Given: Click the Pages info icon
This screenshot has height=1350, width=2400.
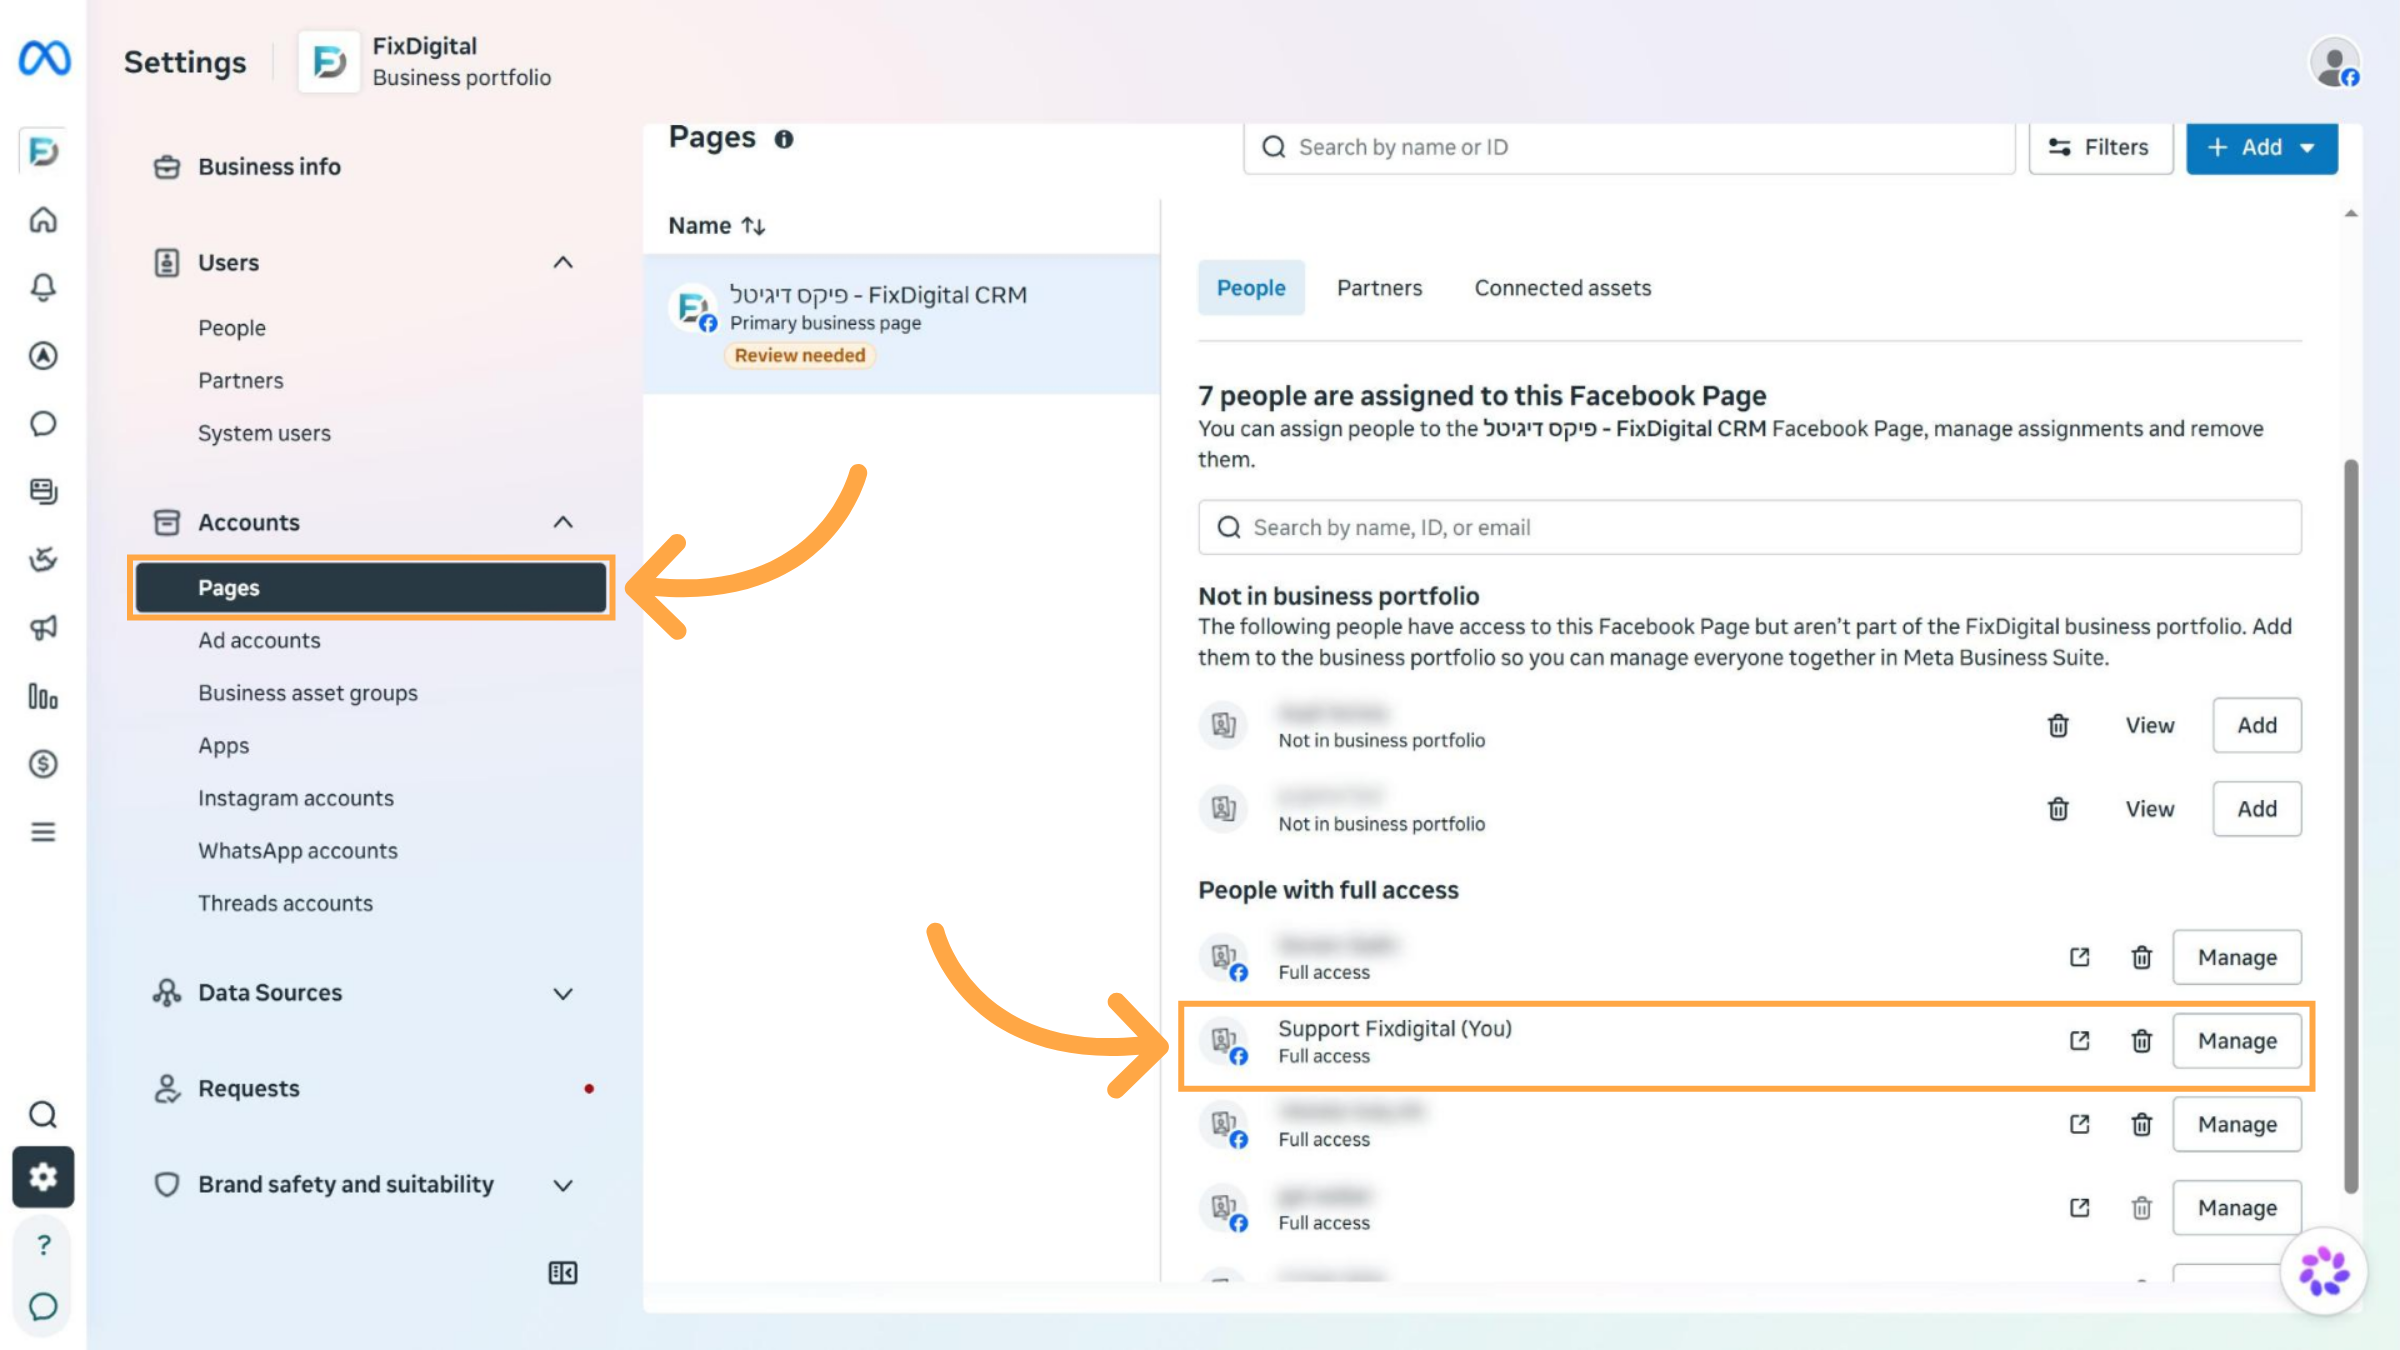Looking at the screenshot, I should pos(784,139).
